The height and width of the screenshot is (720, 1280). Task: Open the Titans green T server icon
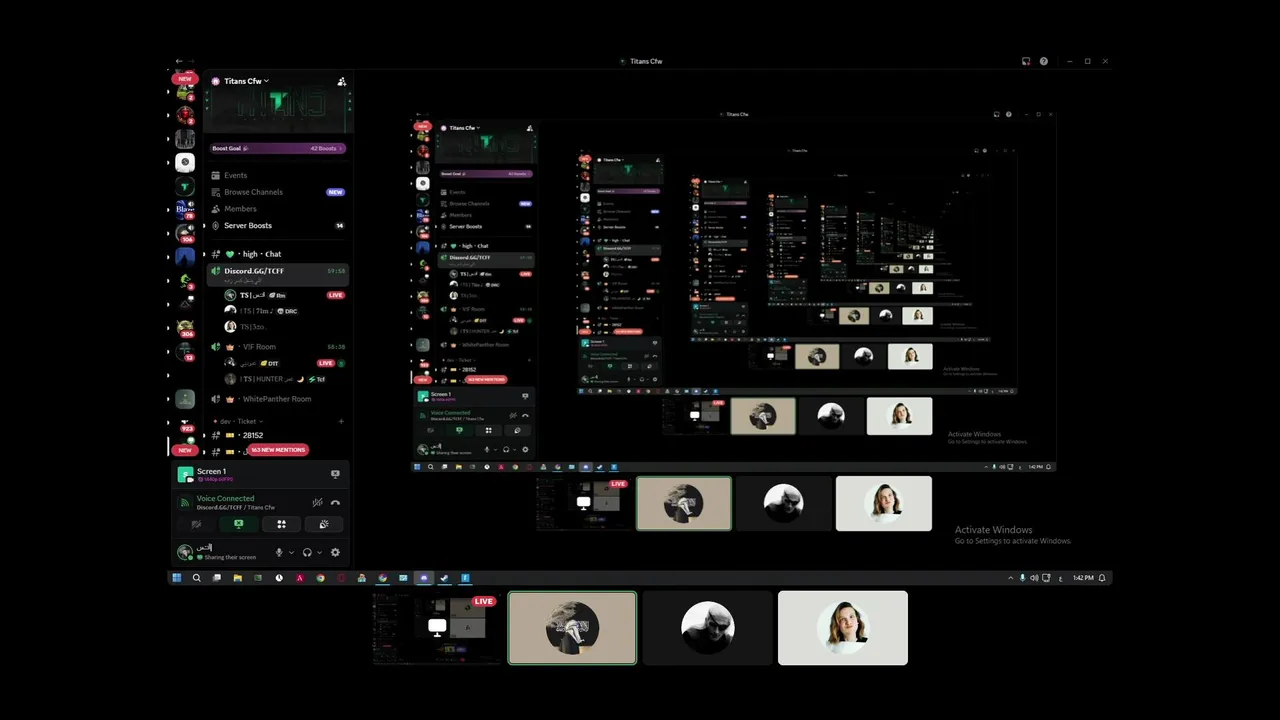[185, 186]
